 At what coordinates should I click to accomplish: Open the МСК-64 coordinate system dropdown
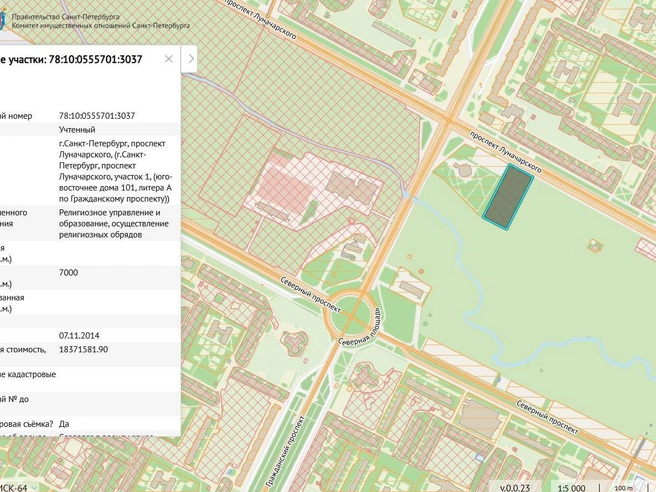[x=18, y=488]
